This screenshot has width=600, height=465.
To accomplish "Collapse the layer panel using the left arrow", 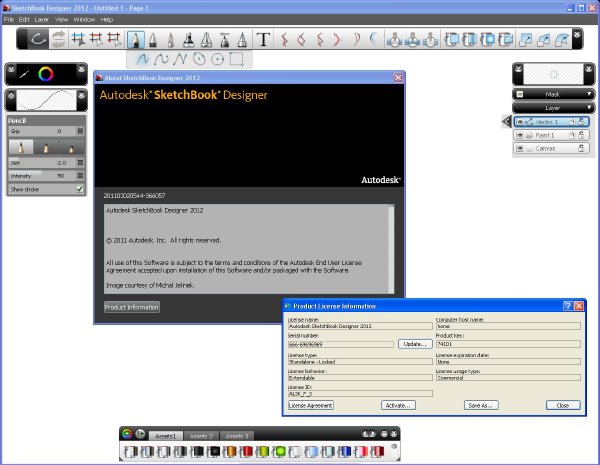I will pyautogui.click(x=507, y=122).
